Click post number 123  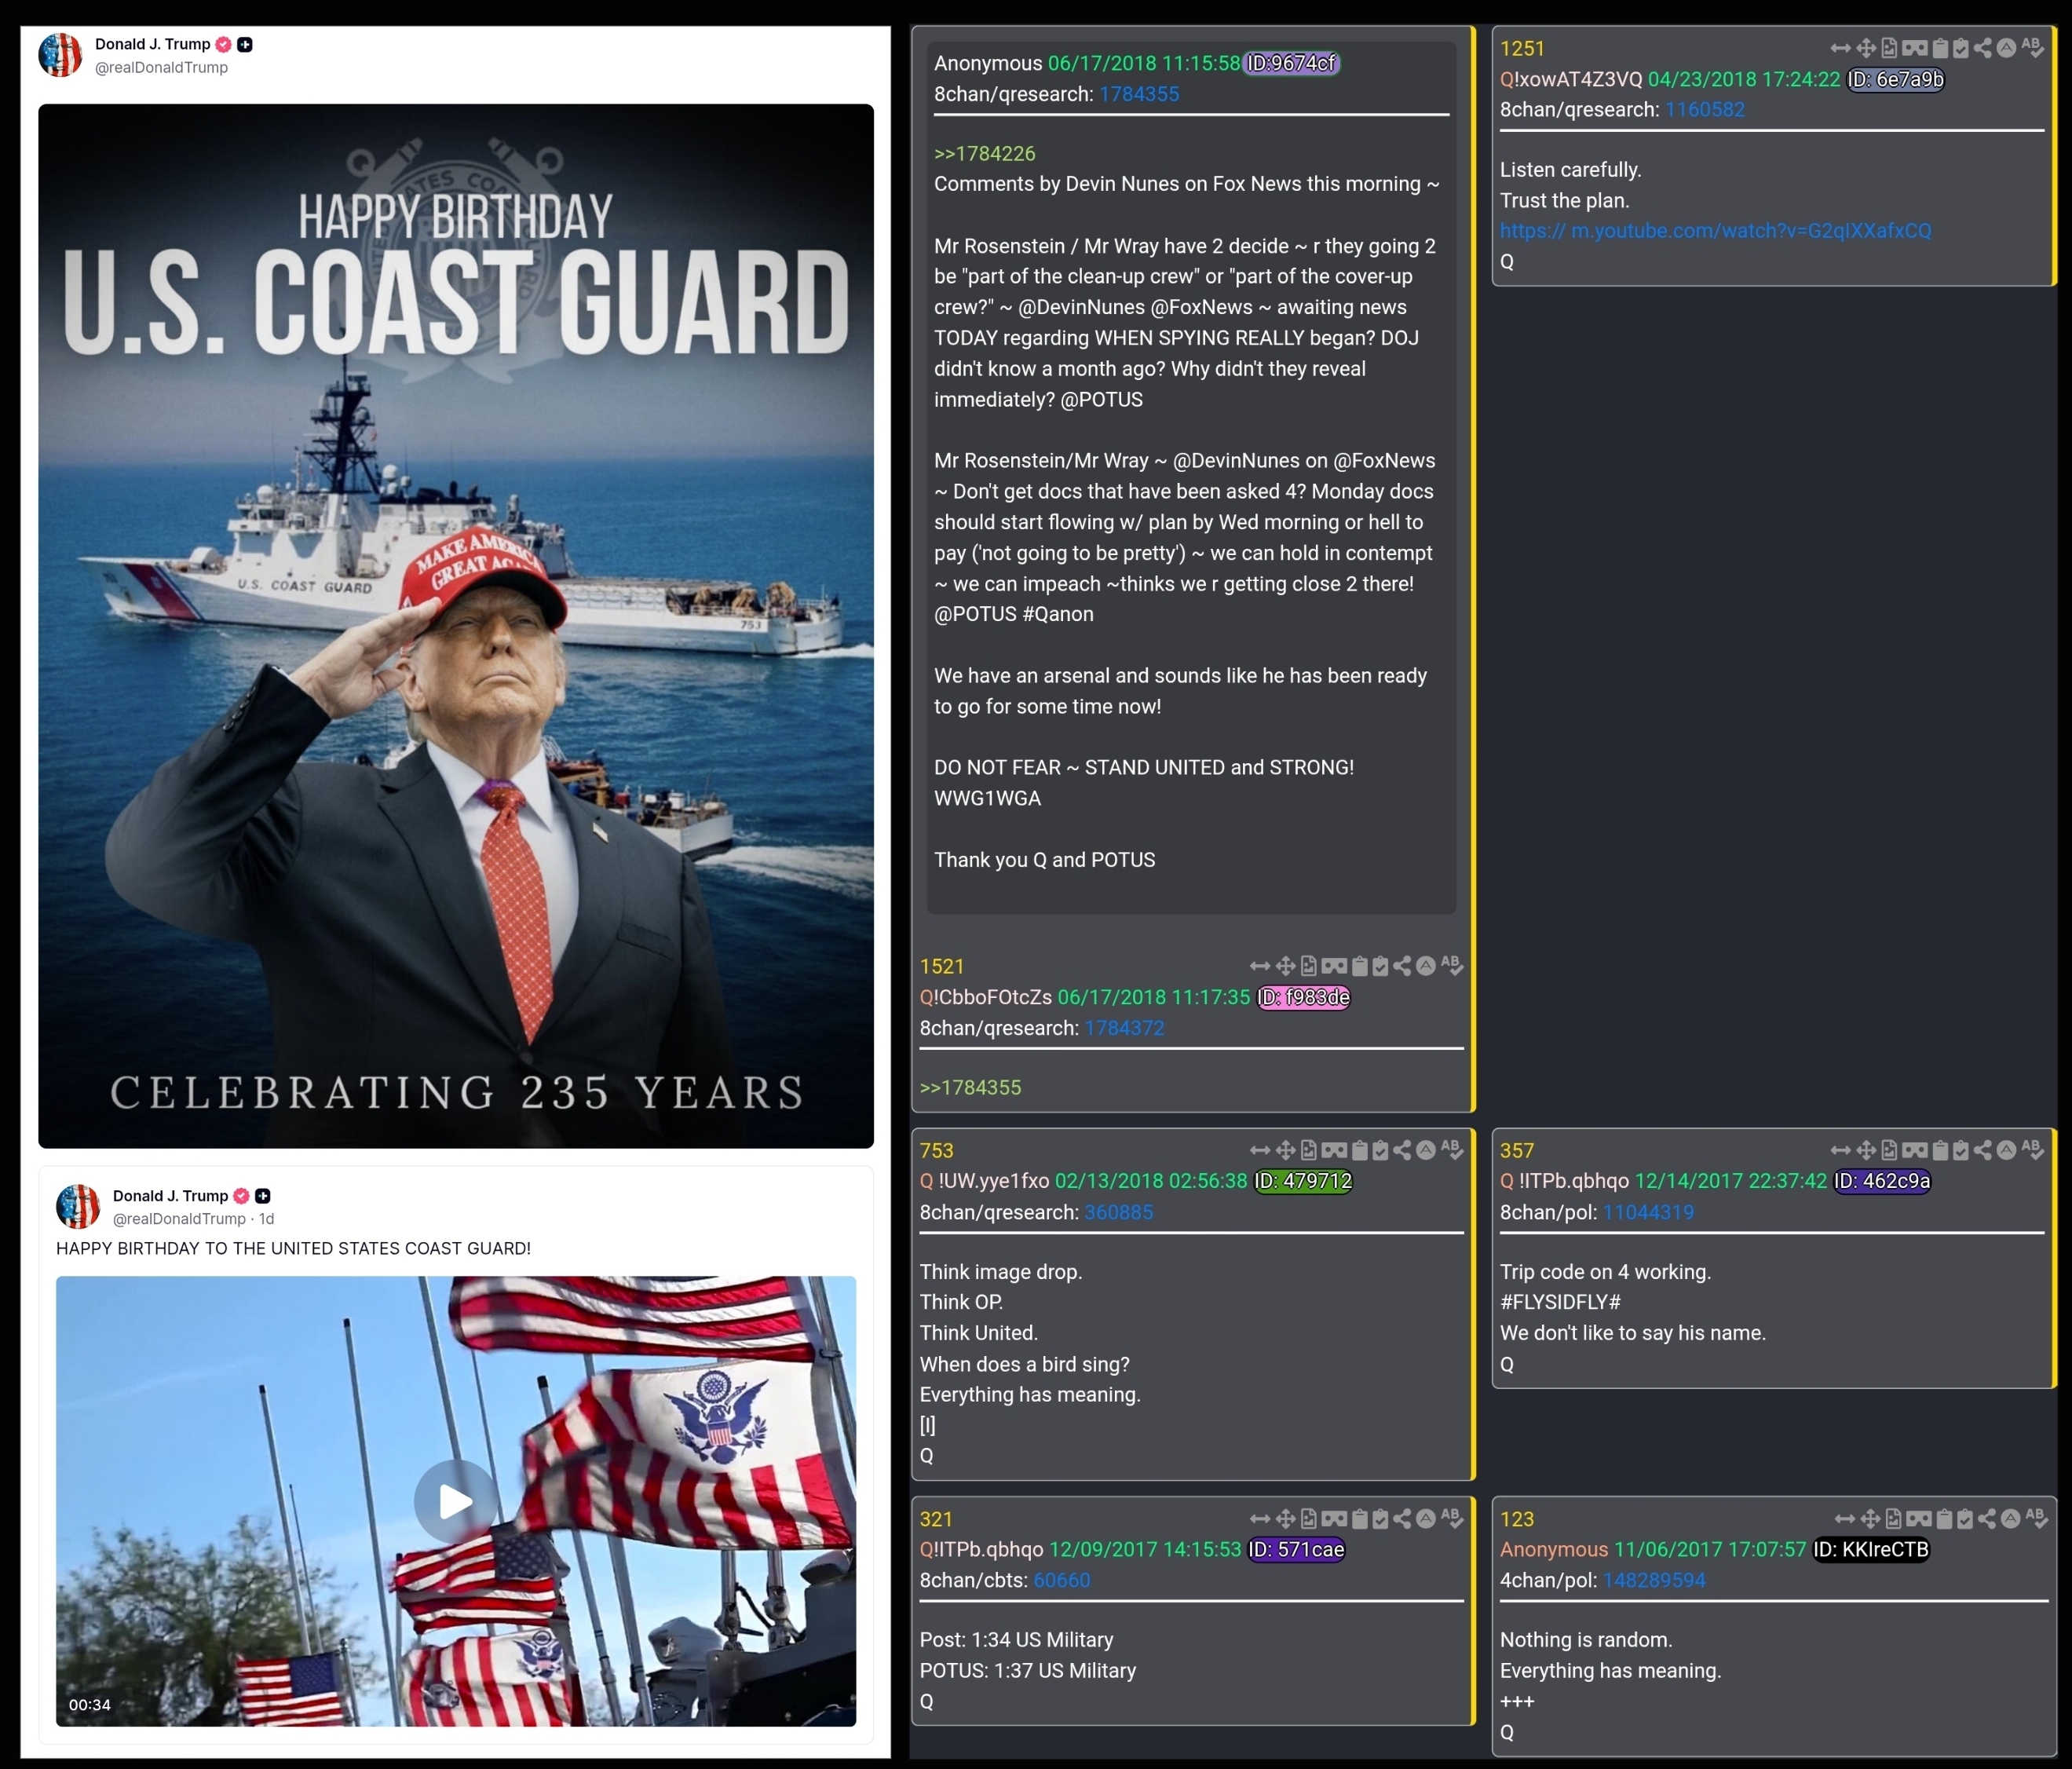coord(1516,1519)
